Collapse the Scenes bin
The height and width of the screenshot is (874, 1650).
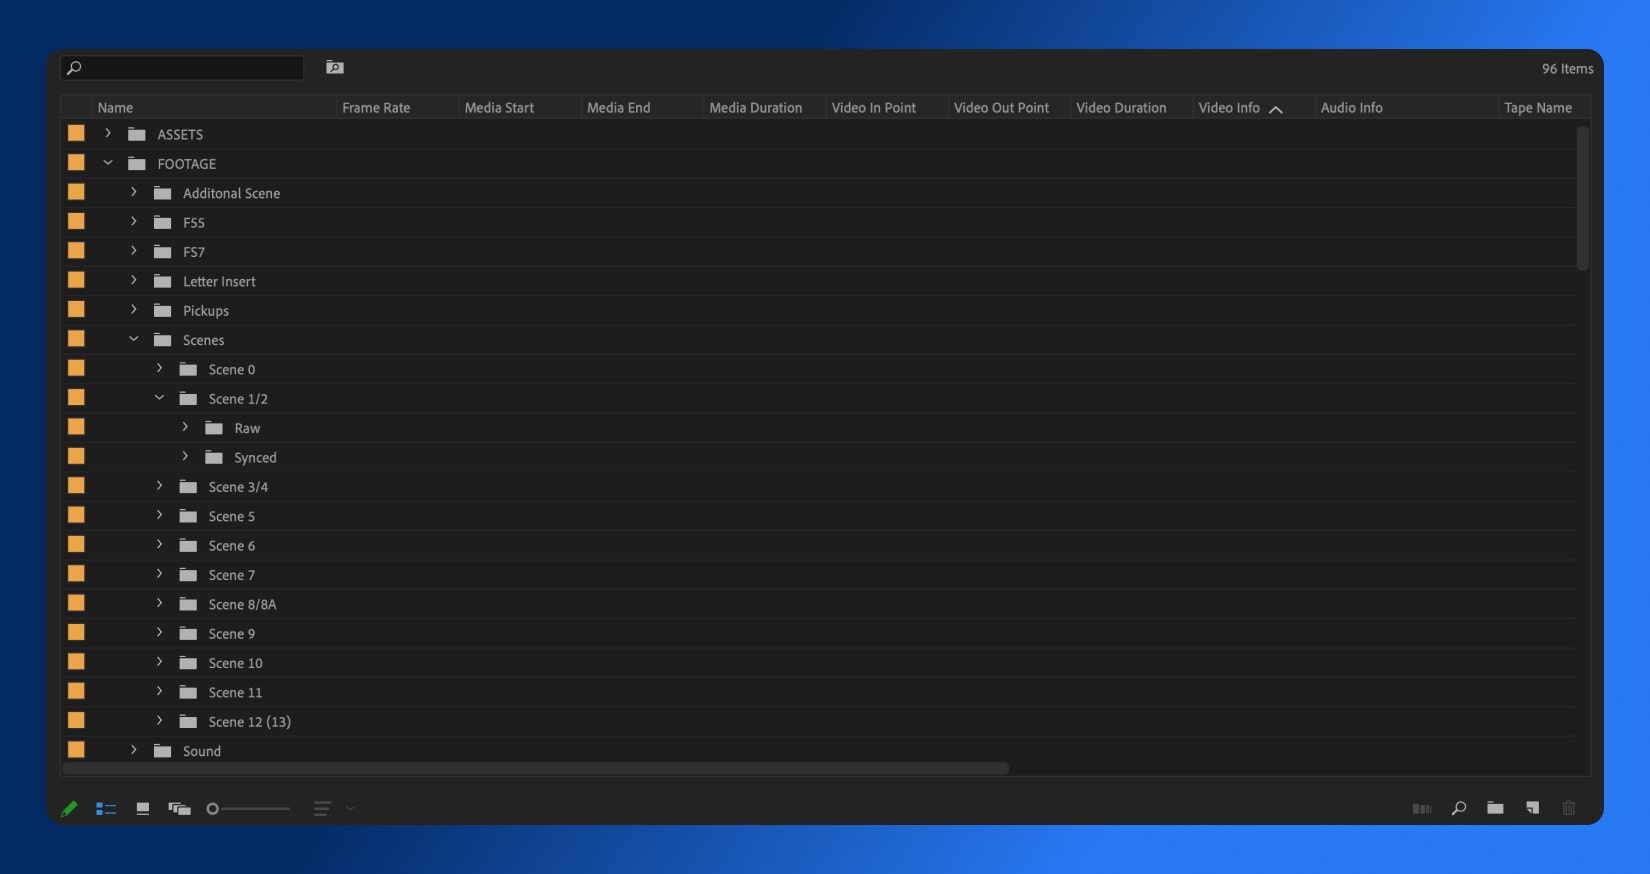(134, 339)
